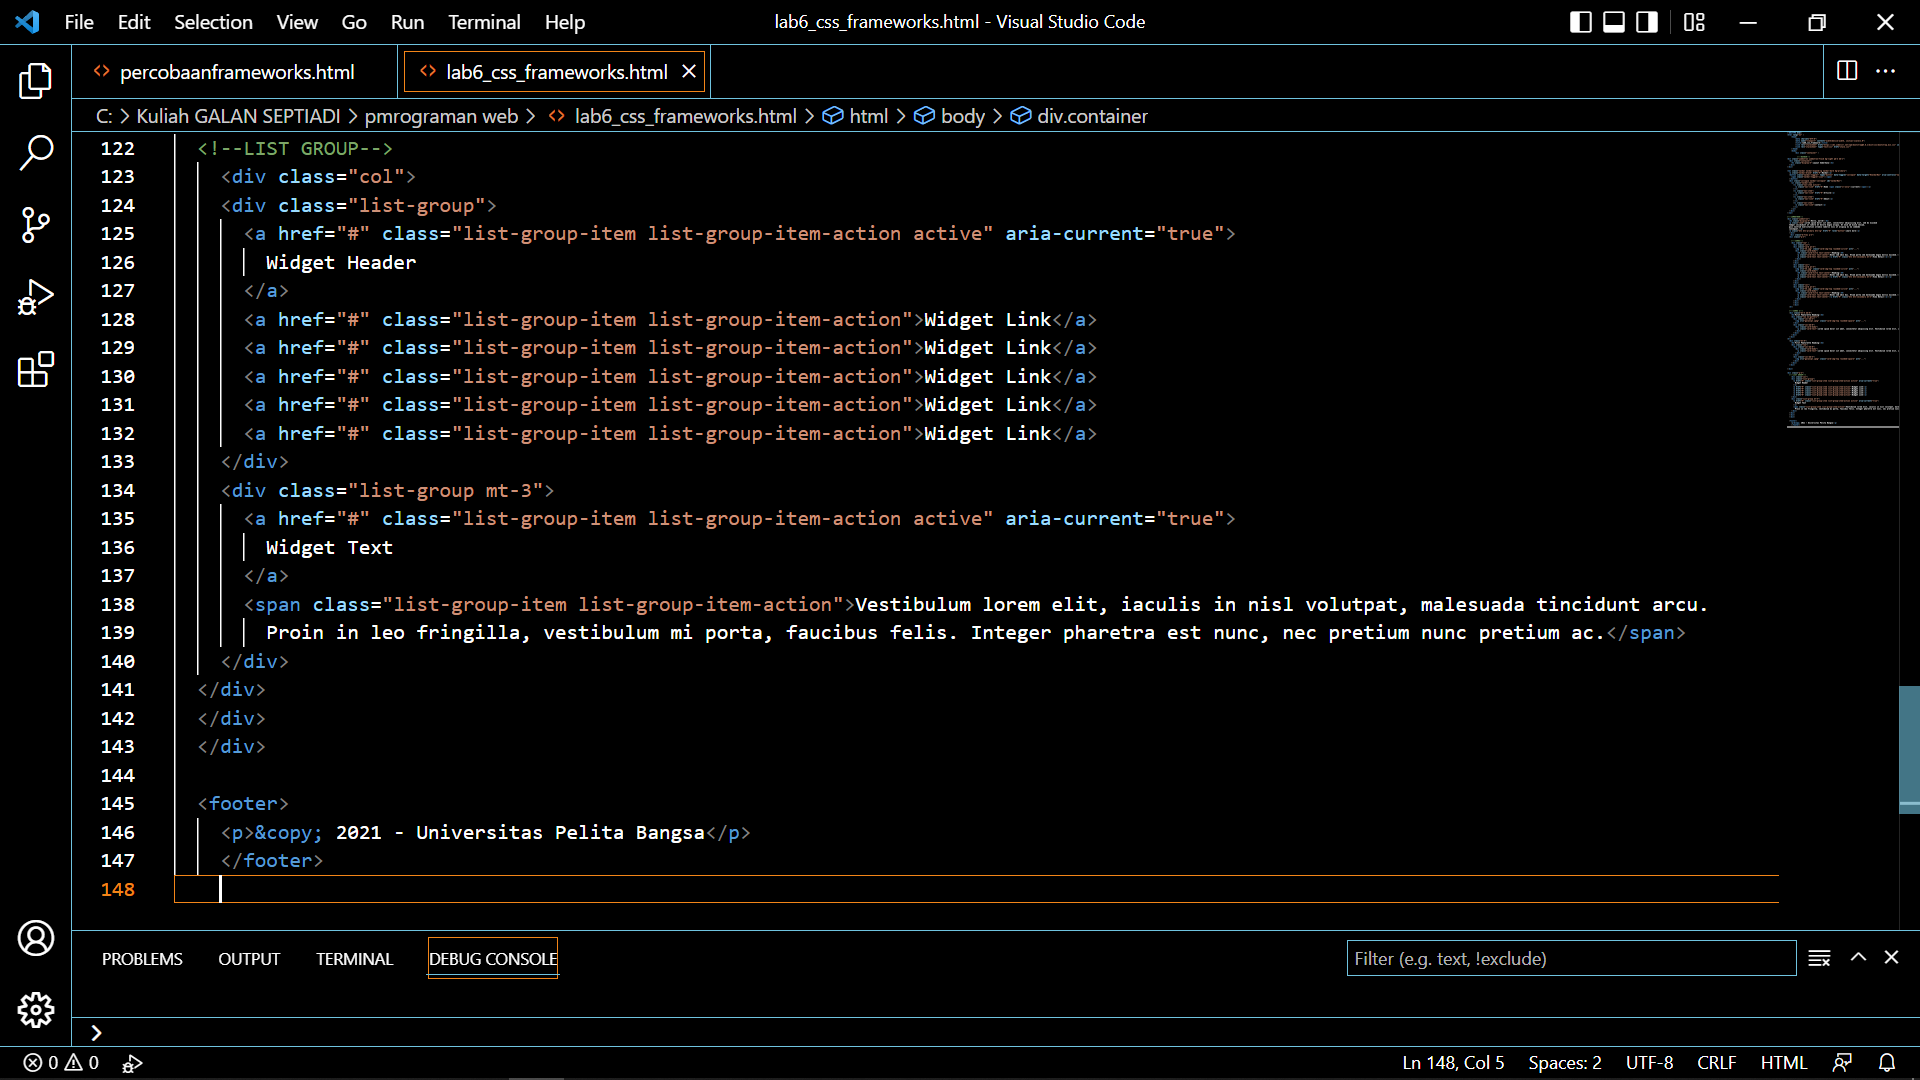This screenshot has height=1080, width=1920.
Task: Open the Extensions view
Action: 36,369
